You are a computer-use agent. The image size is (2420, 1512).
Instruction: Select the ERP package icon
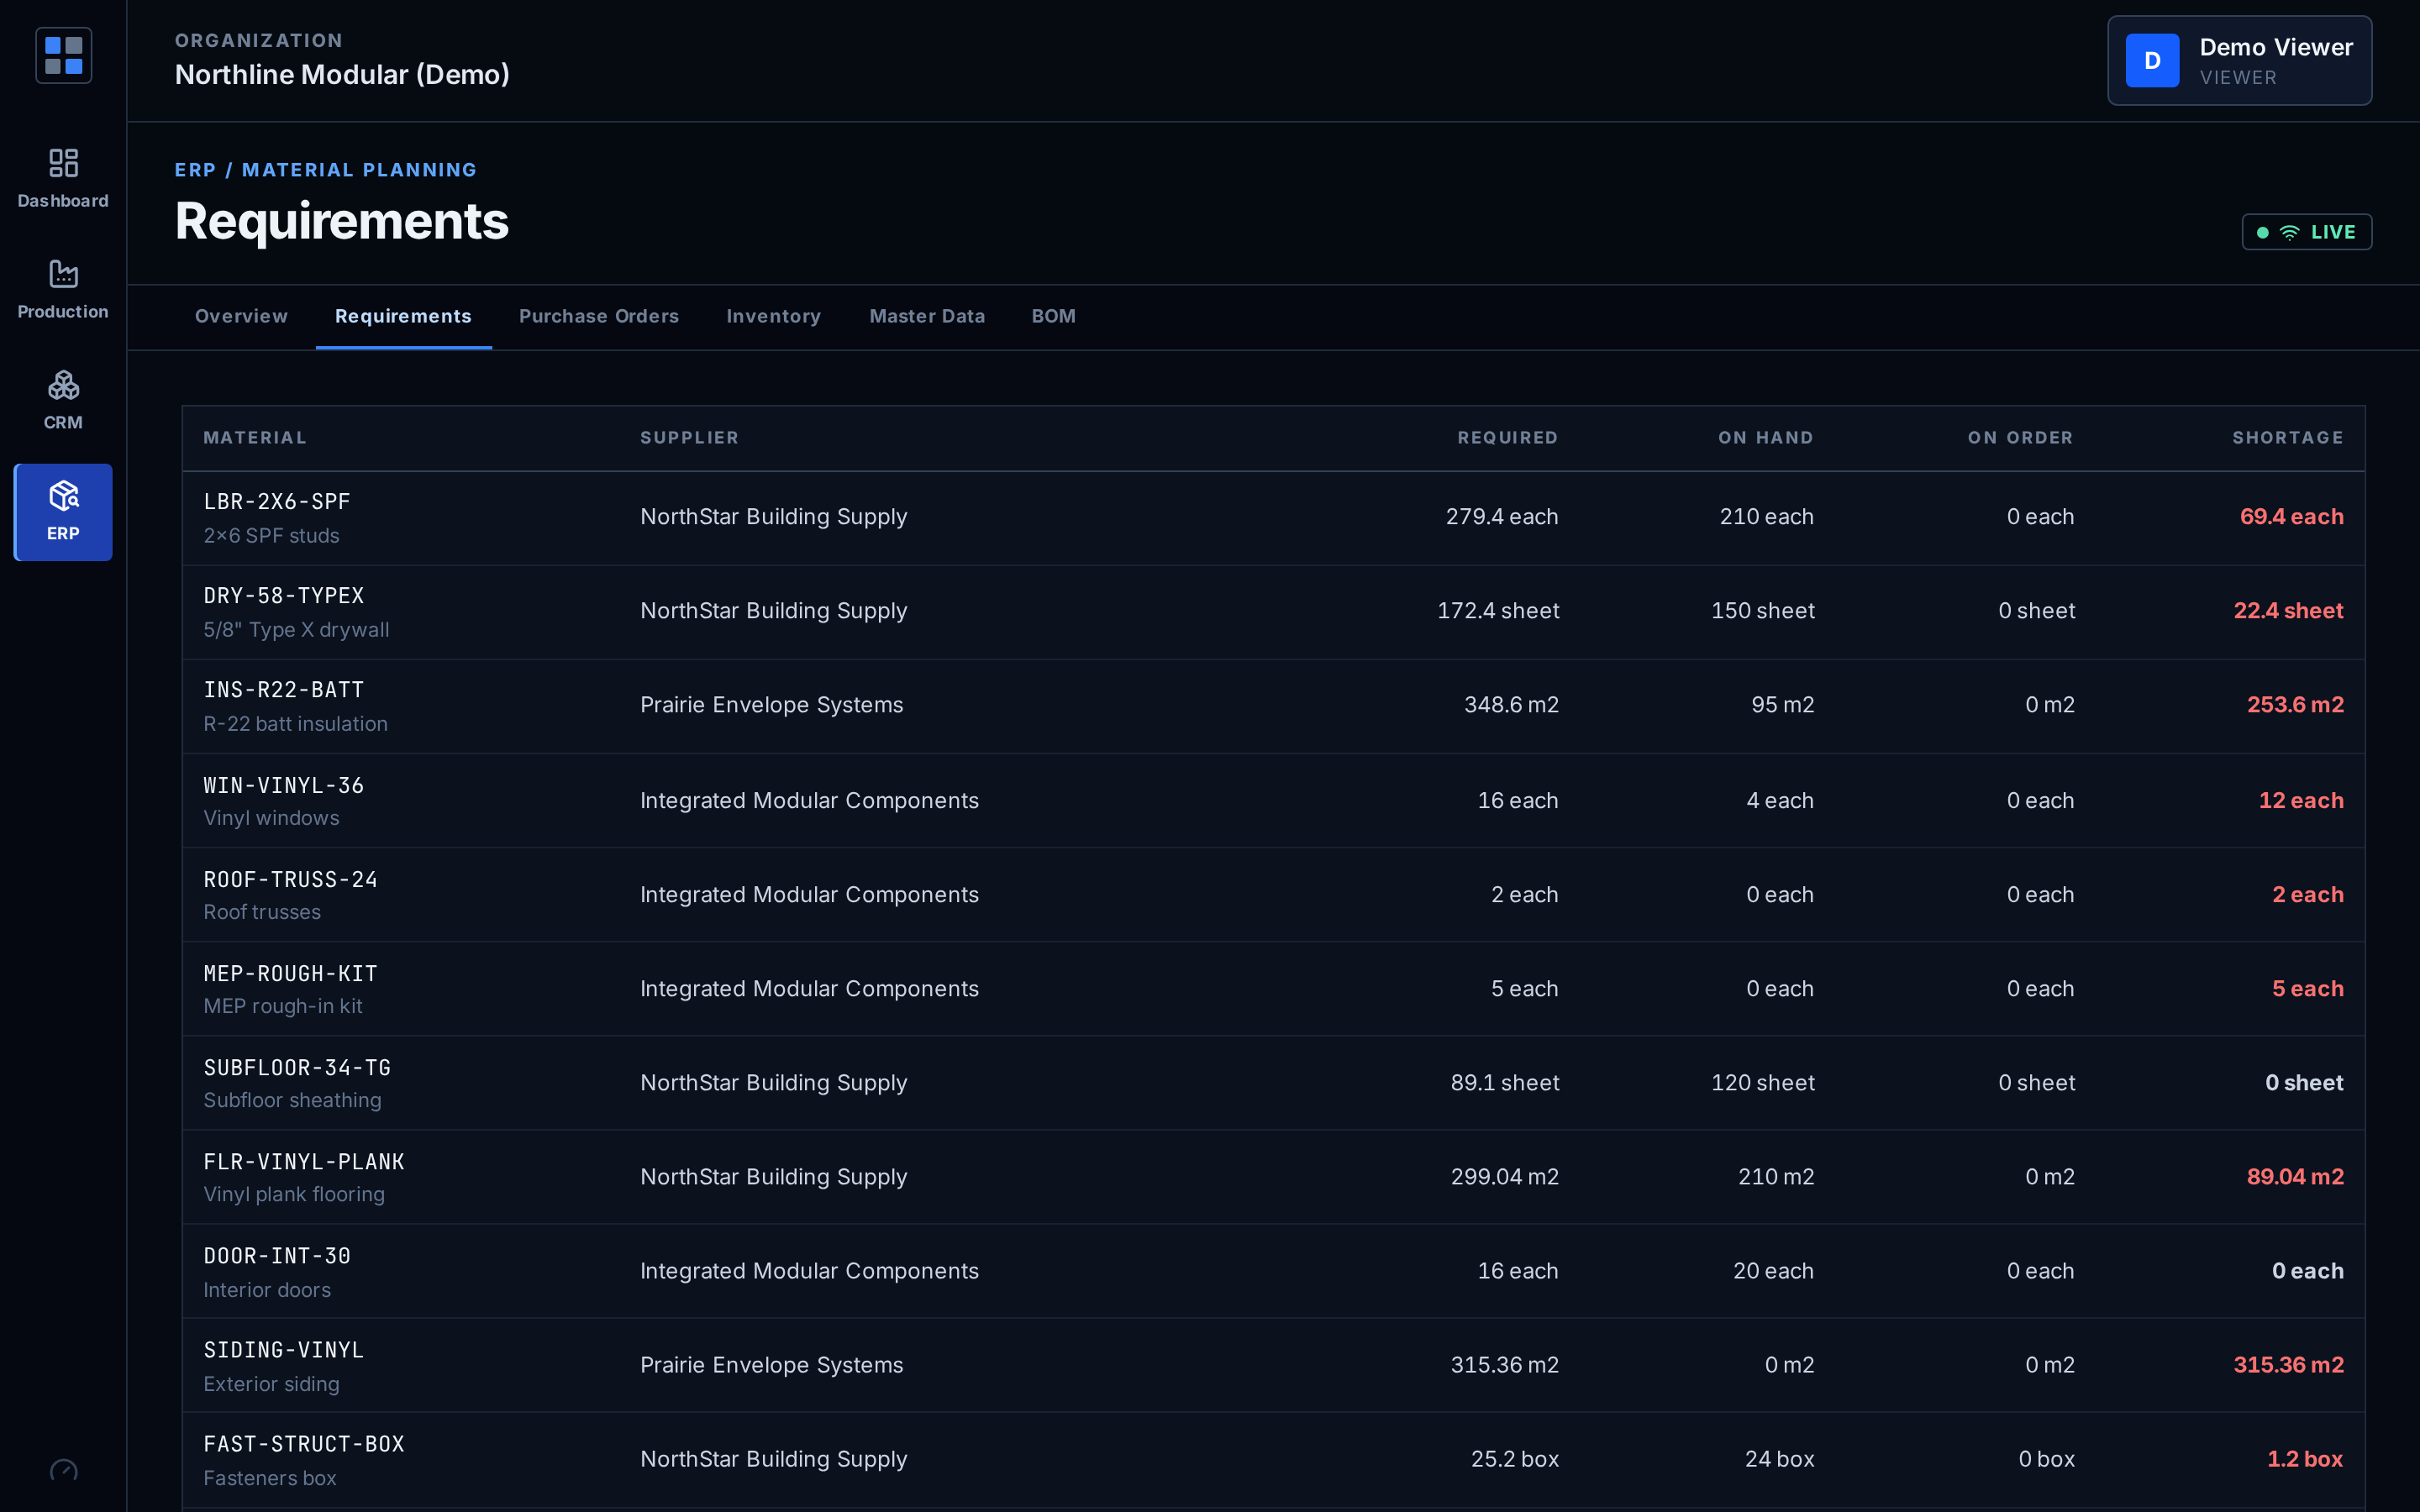[63, 496]
